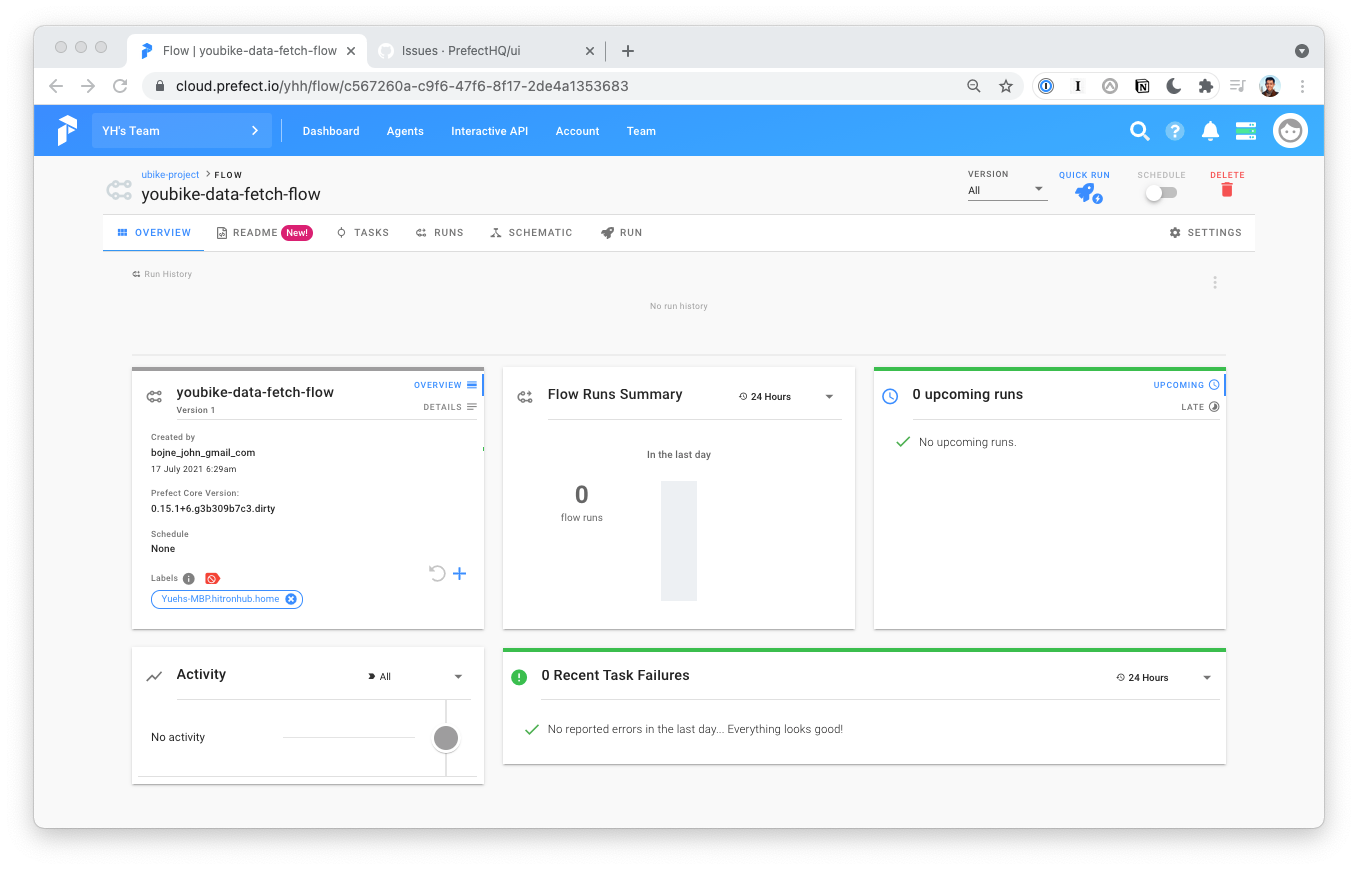Viewport: 1358px width, 870px height.
Task: Bookmark page with star icon
Action: 1006,86
